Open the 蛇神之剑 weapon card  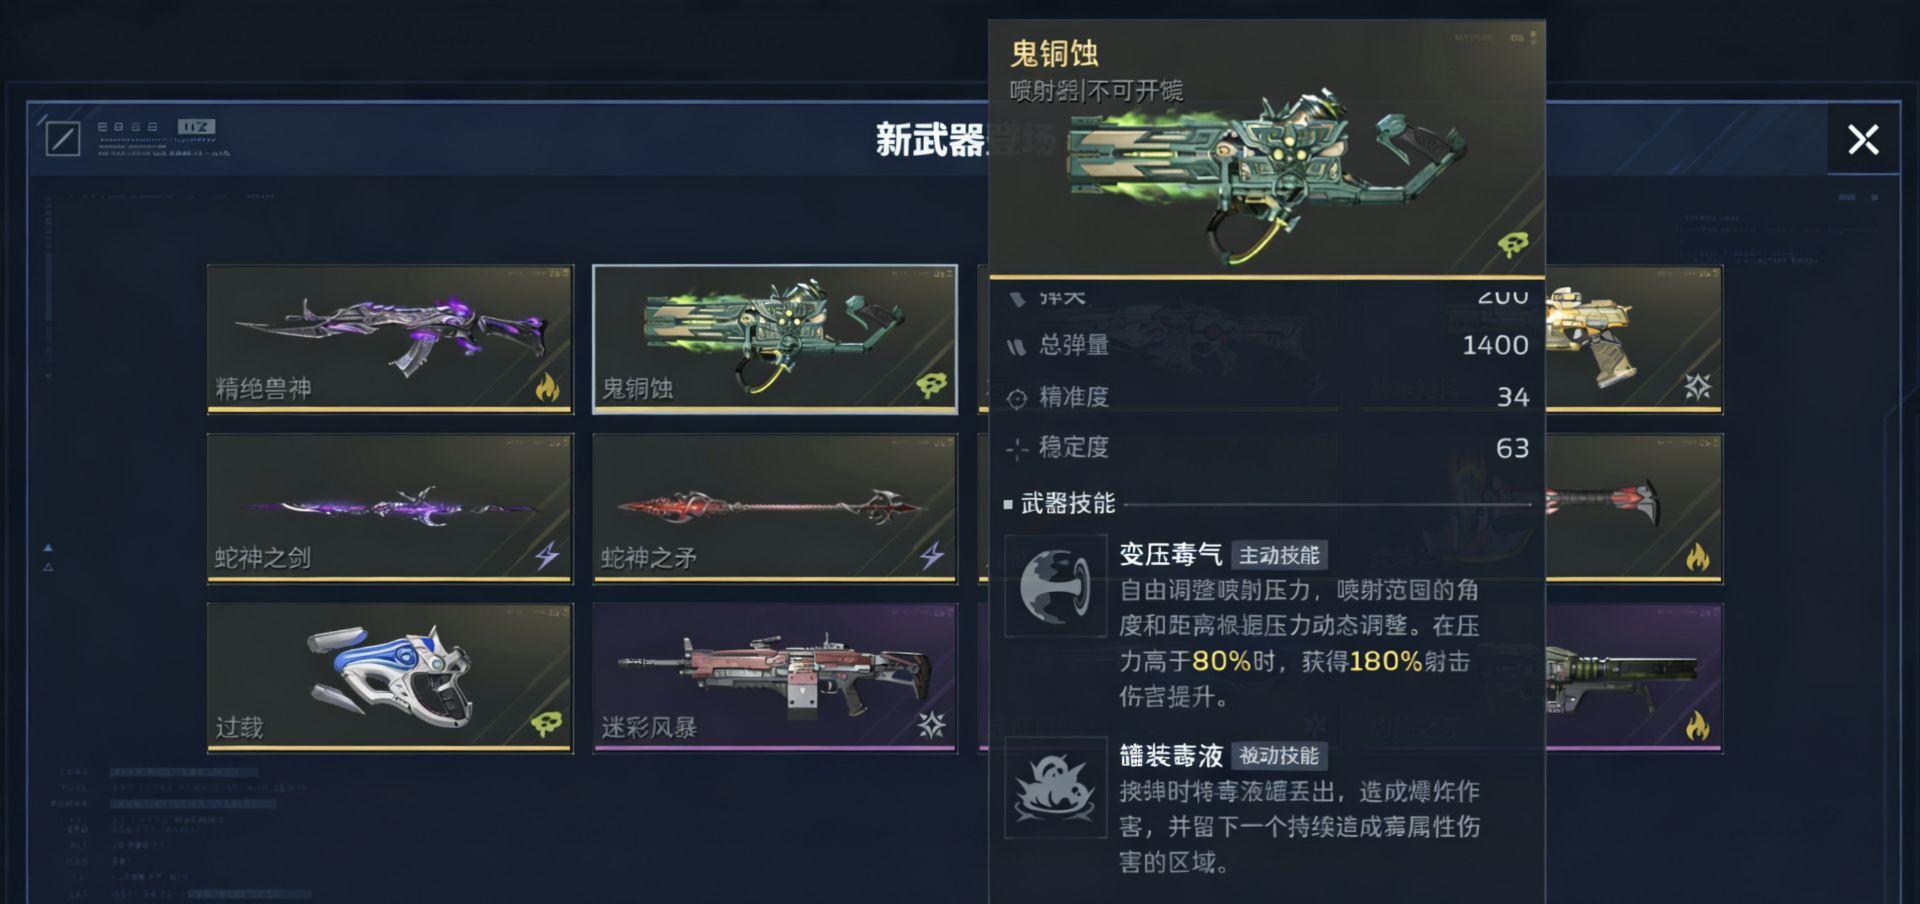pyautogui.click(x=390, y=508)
